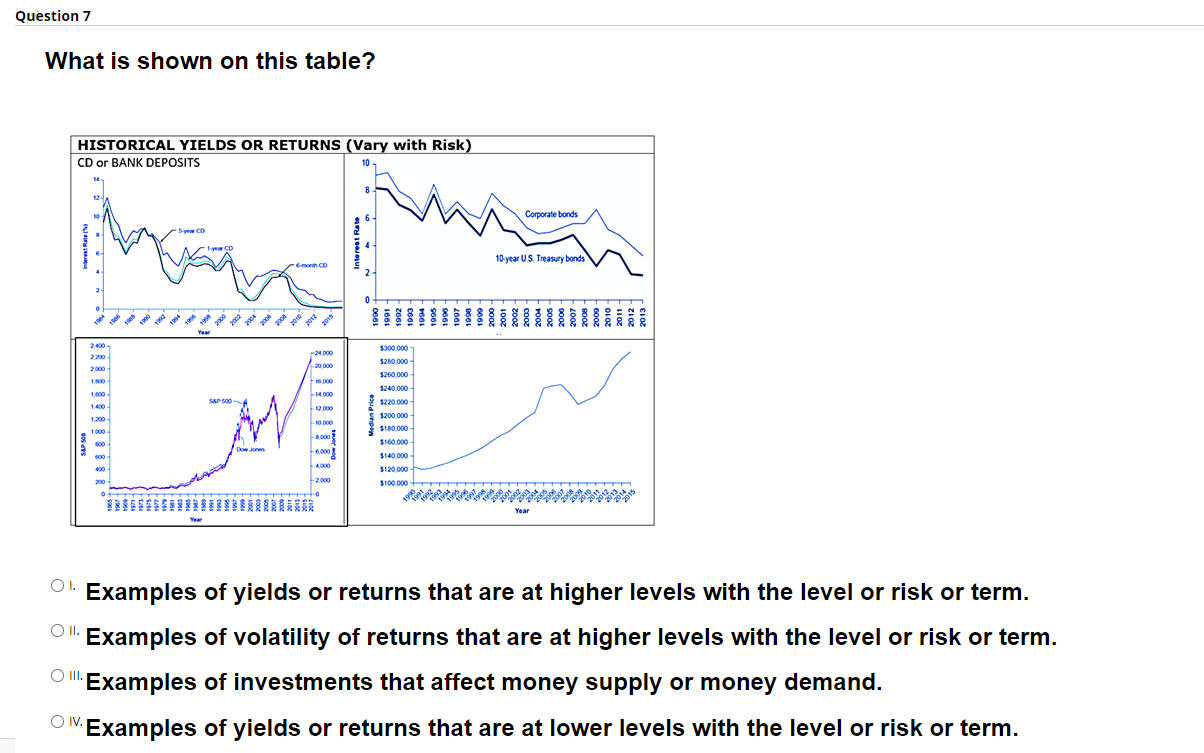This screenshot has width=1204, height=753.
Task: Select radio button for option III
Action: click(58, 674)
